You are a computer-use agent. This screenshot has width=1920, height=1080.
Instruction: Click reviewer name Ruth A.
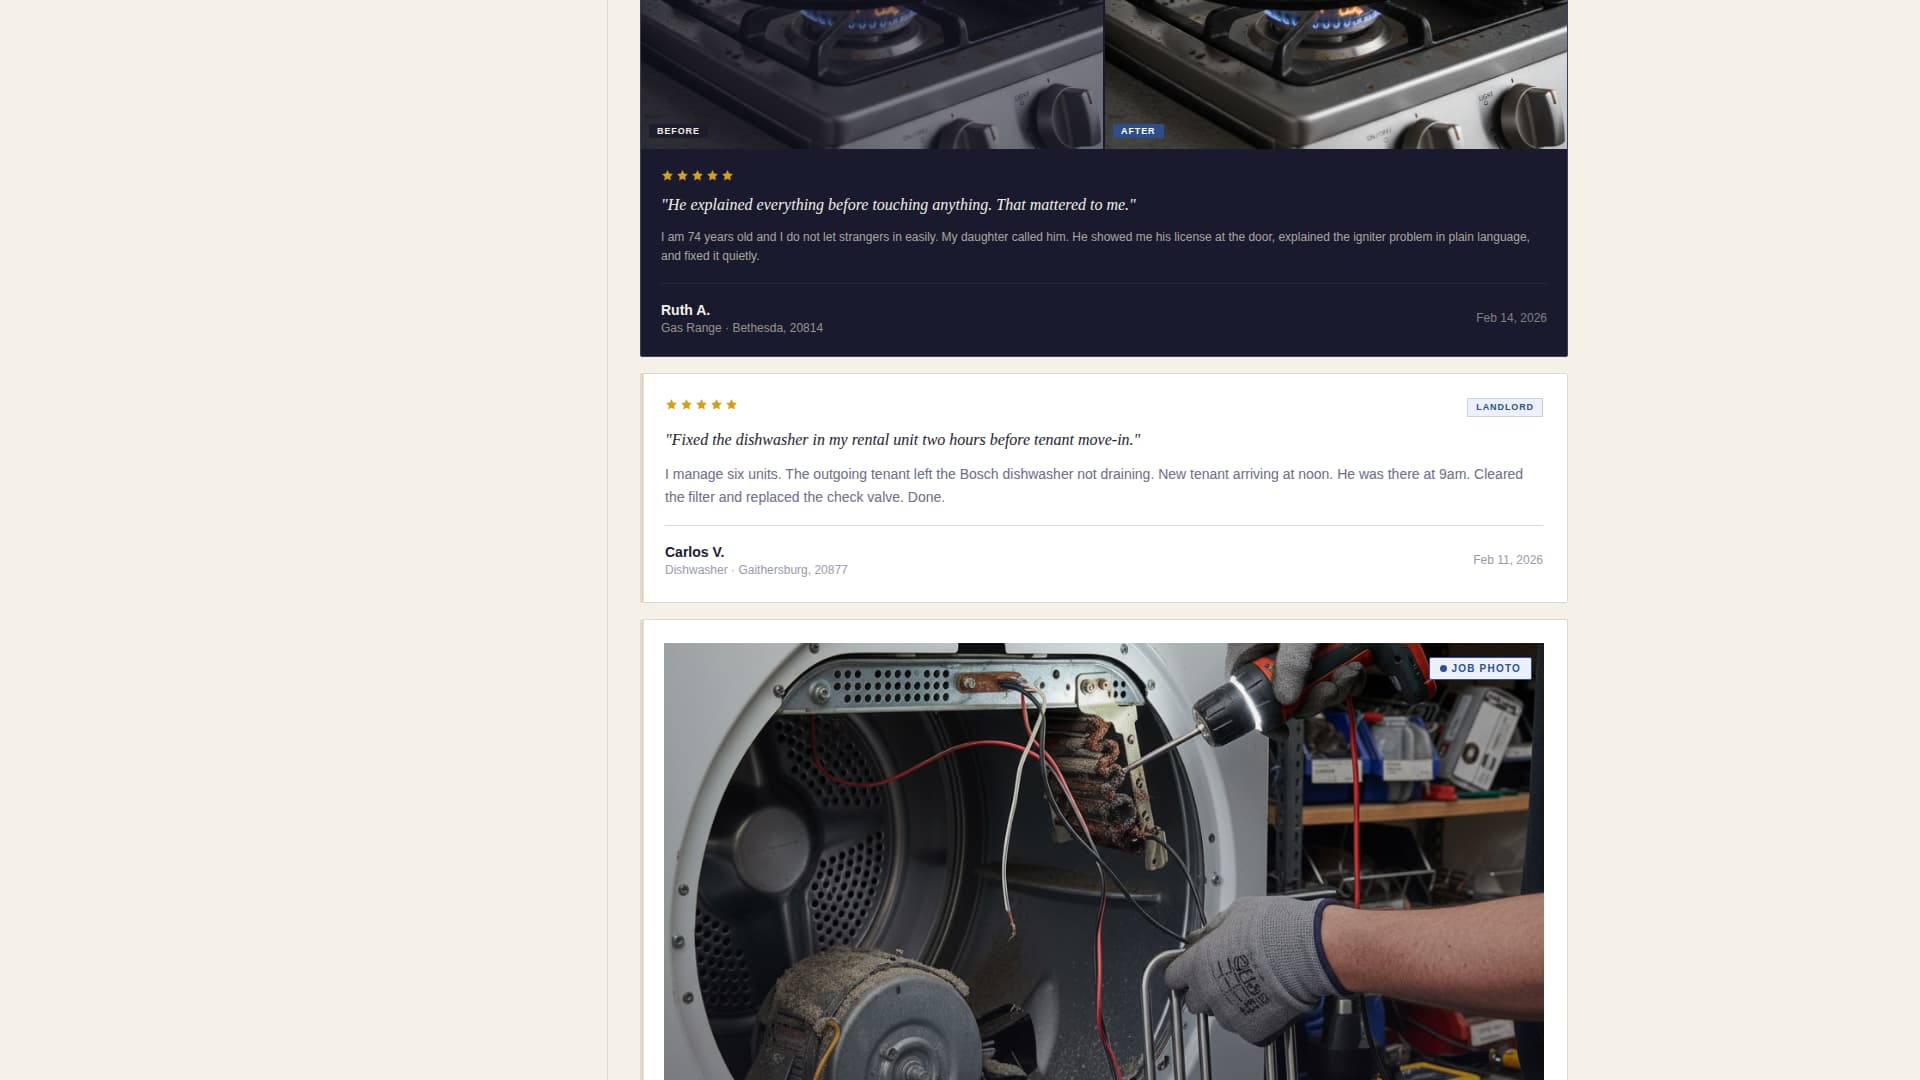685,310
